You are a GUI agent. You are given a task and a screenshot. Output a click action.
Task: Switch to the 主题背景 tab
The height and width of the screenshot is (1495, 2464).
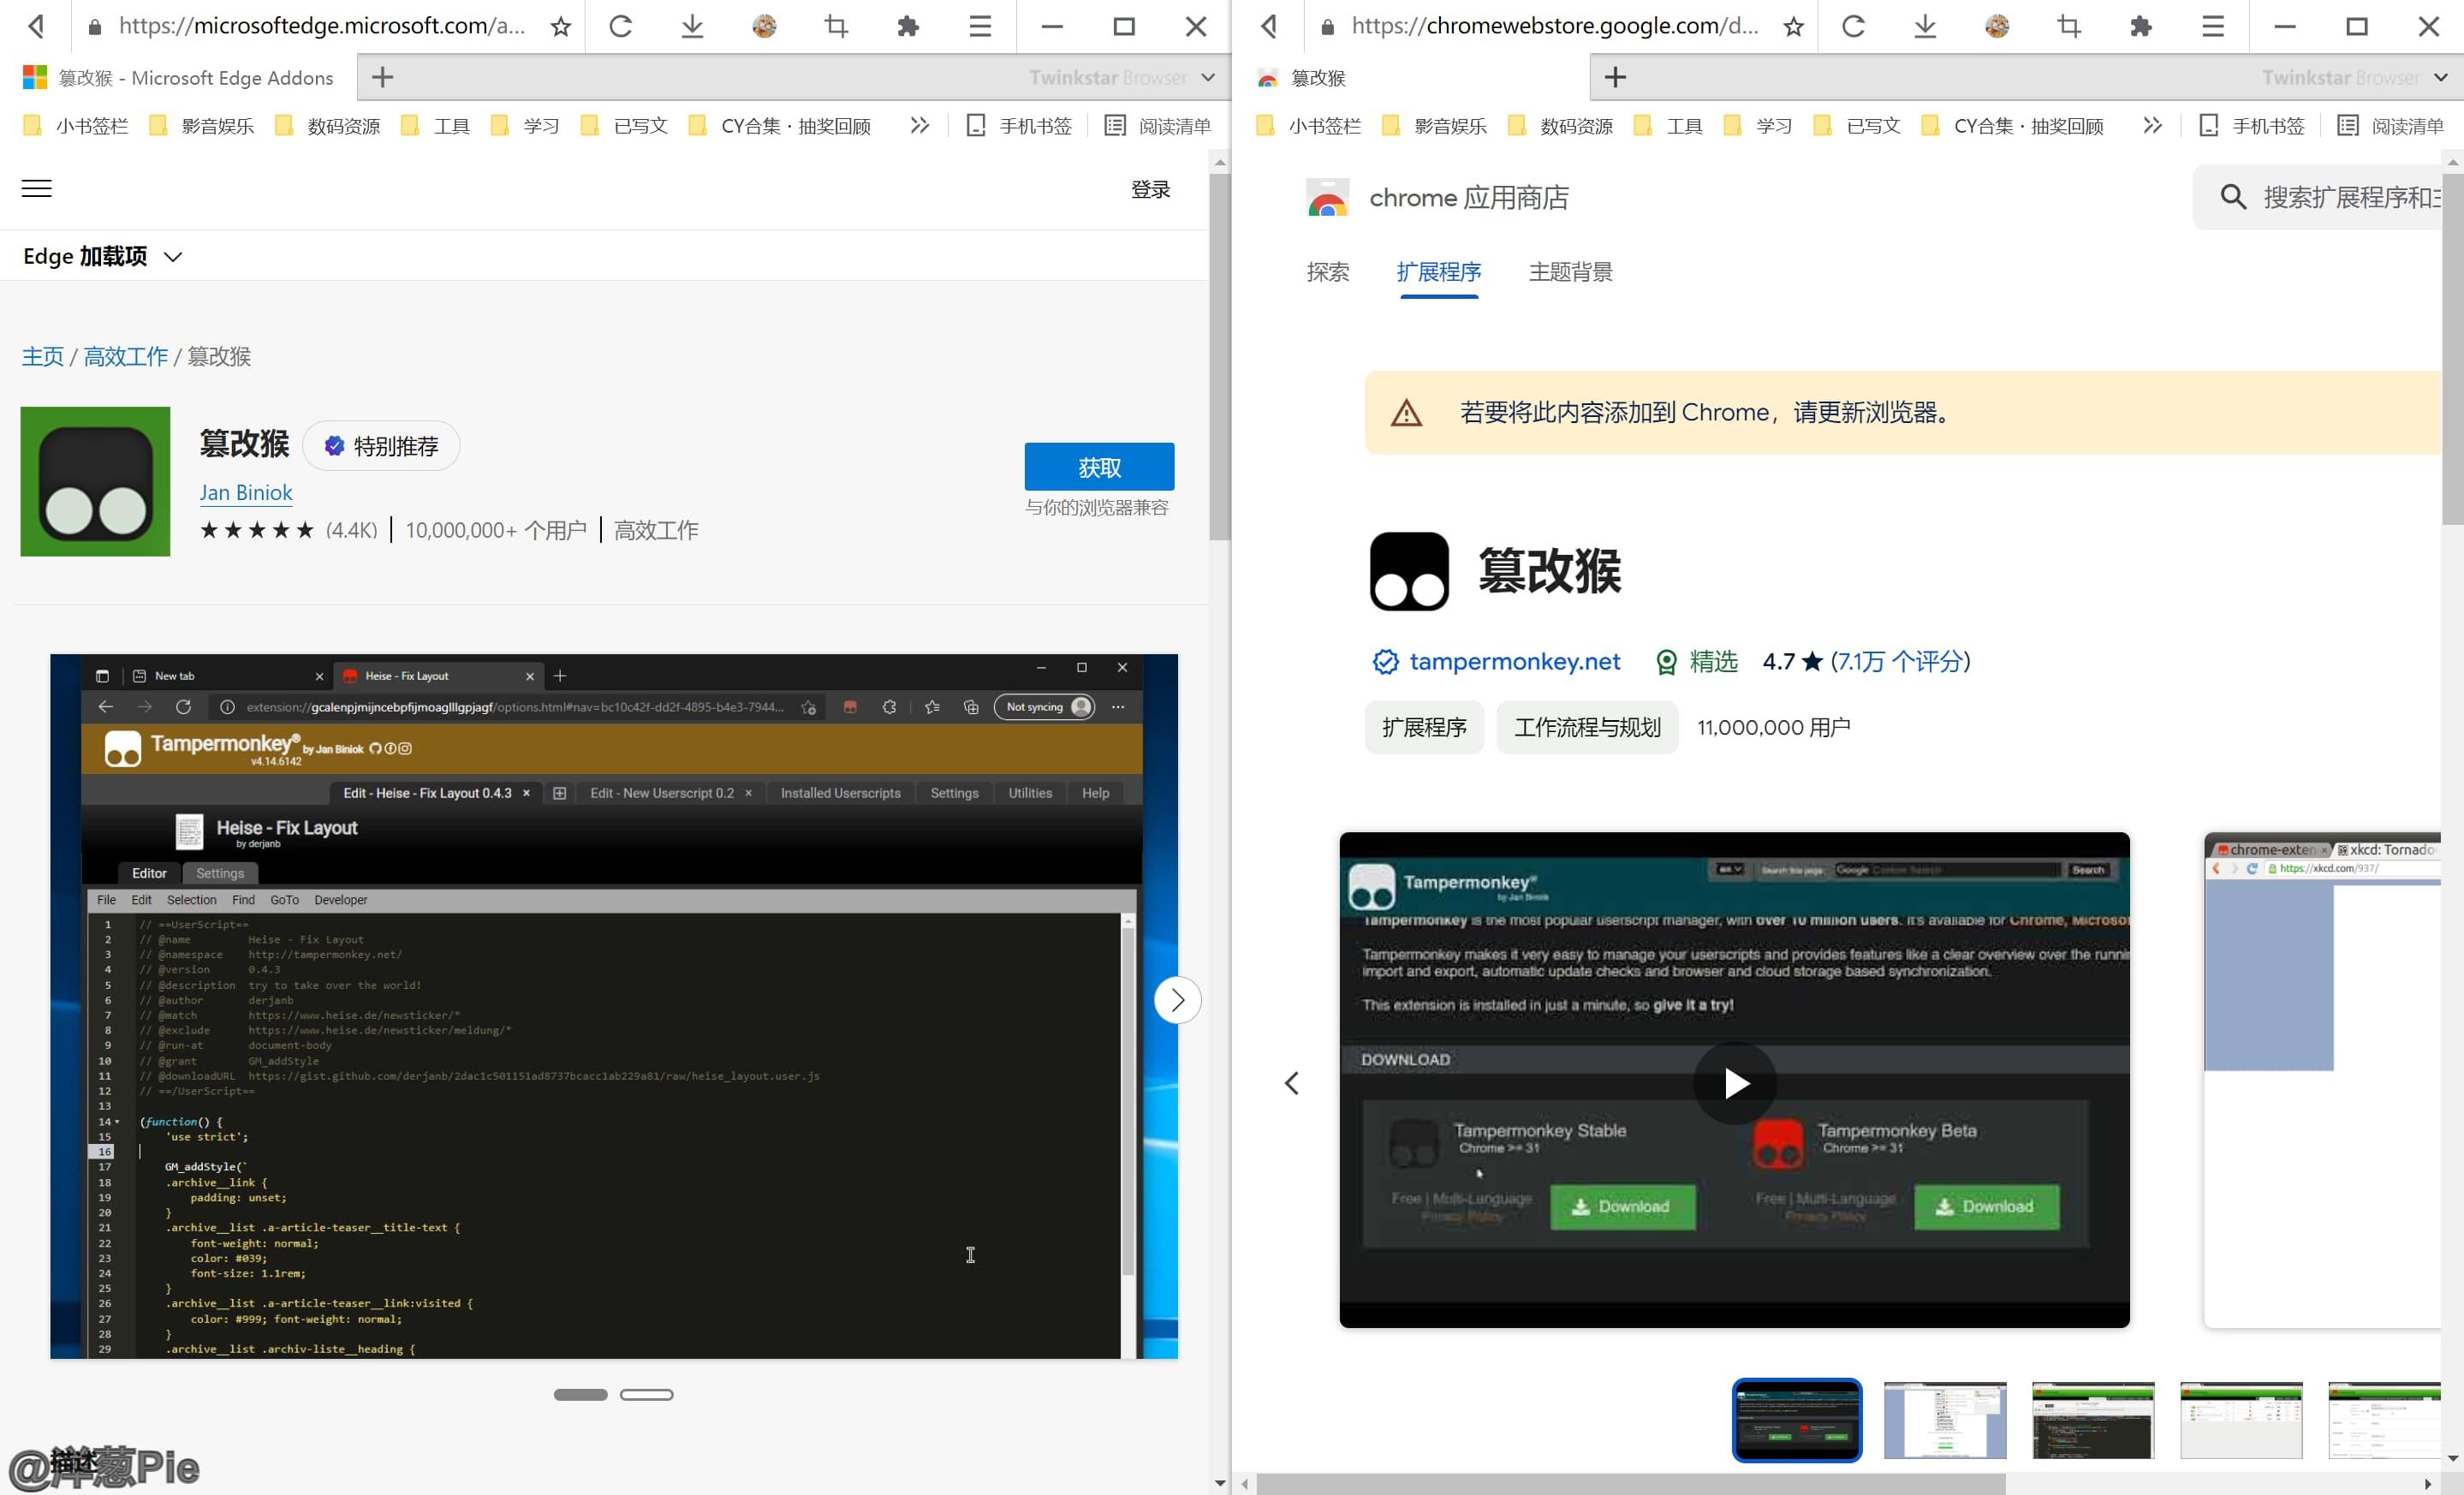click(1569, 272)
